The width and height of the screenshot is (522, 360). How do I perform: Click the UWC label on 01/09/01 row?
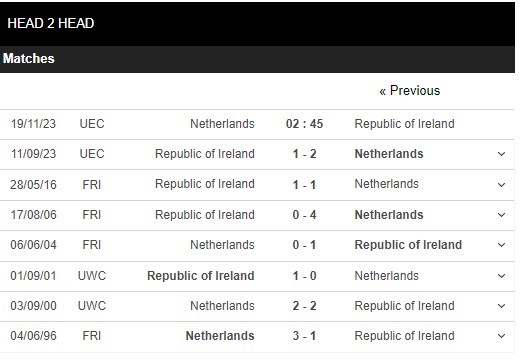point(92,276)
